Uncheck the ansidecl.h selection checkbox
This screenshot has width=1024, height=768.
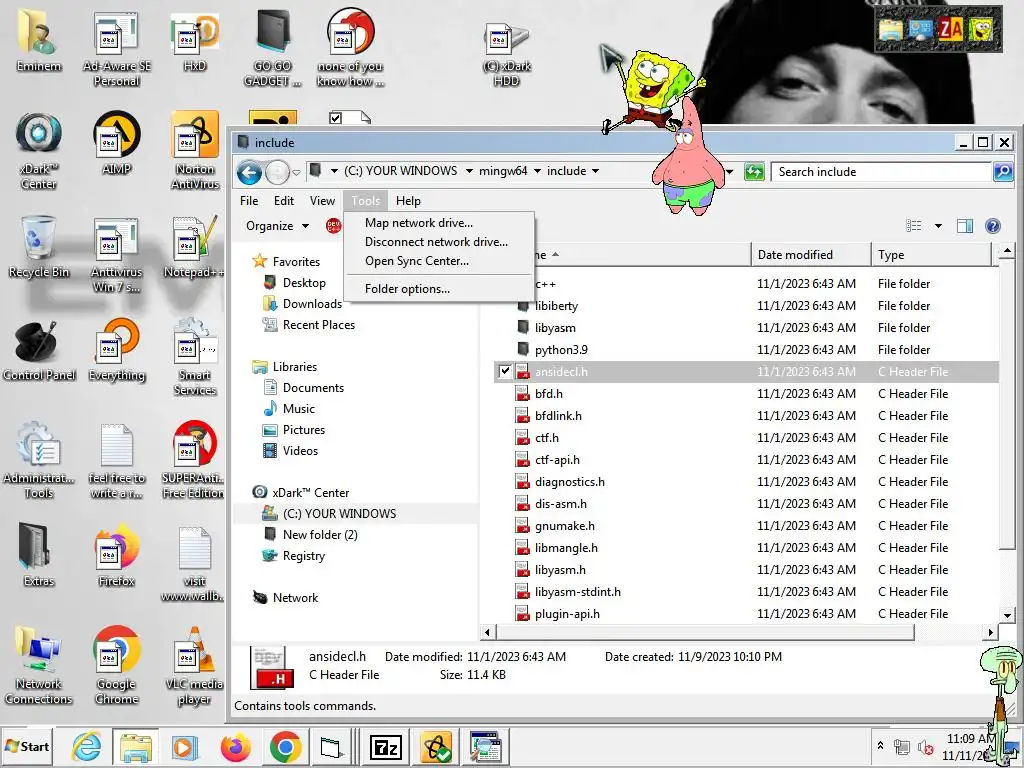pos(505,372)
